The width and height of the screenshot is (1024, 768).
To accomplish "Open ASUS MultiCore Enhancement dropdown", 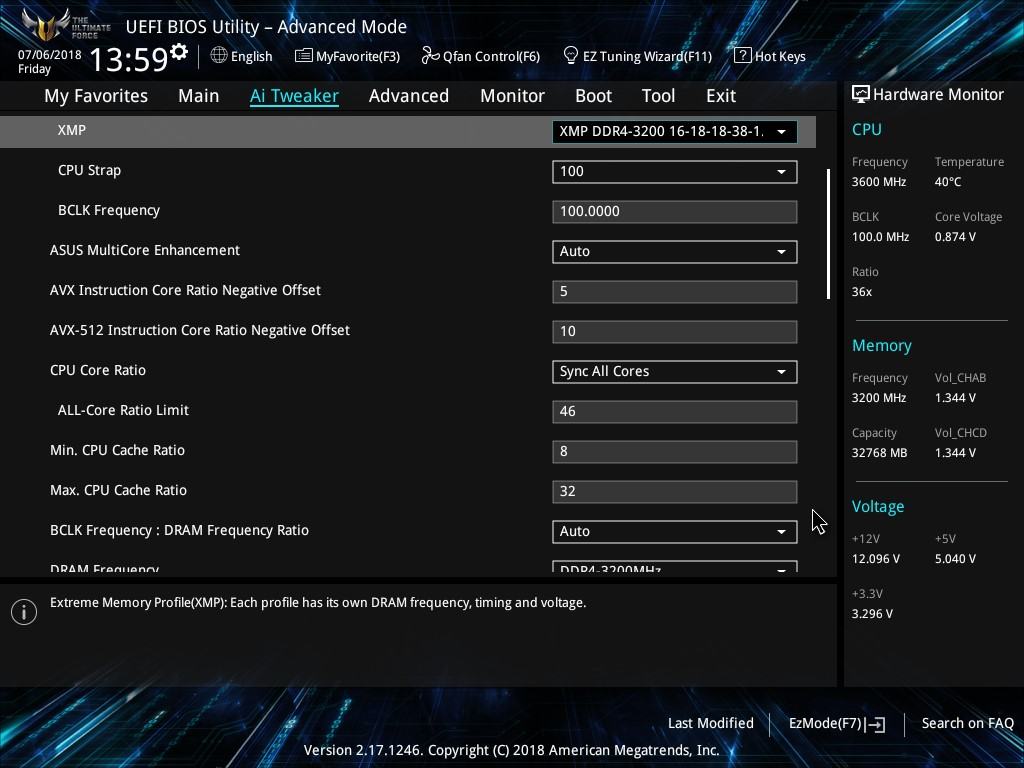I will [675, 251].
